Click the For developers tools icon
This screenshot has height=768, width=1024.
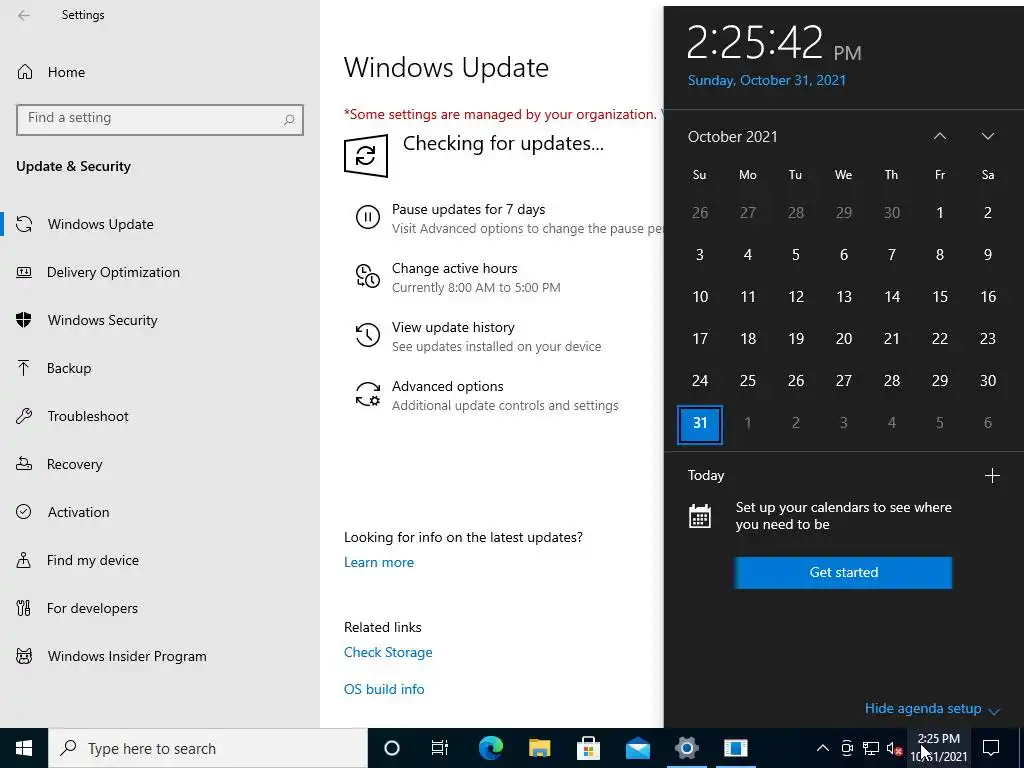24,608
